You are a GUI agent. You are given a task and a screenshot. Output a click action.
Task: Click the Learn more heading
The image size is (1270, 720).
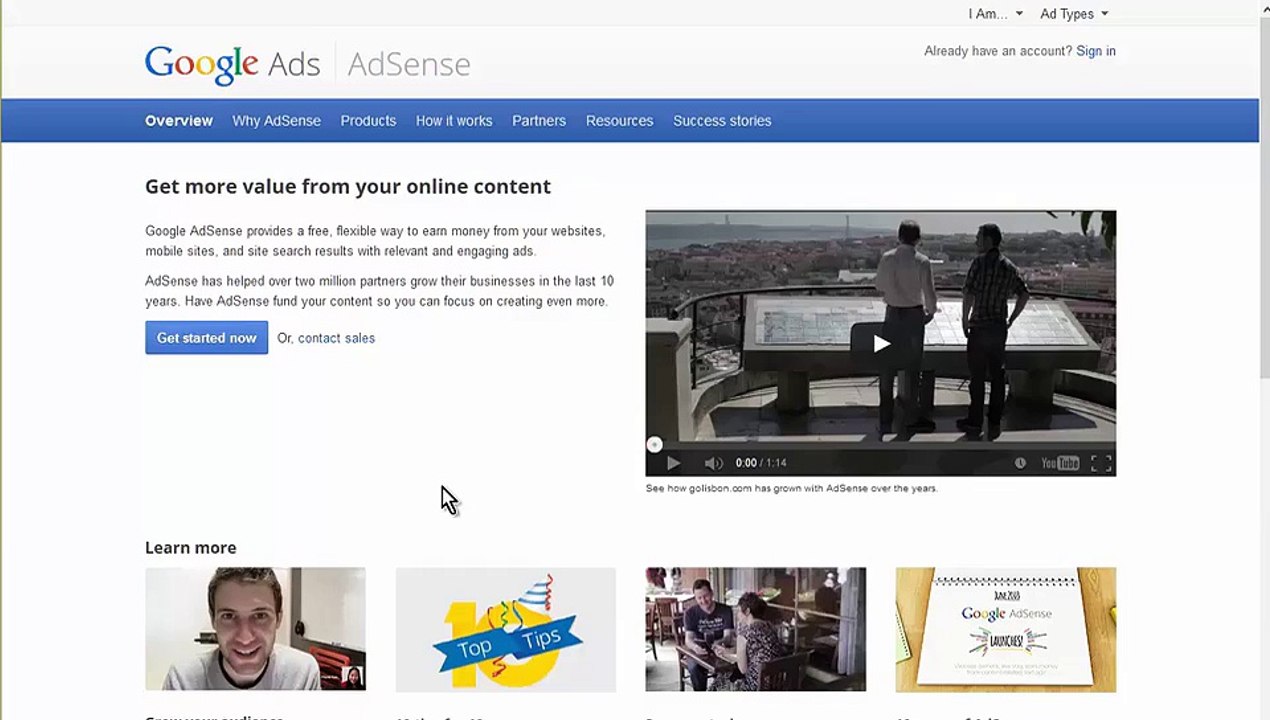click(x=191, y=548)
